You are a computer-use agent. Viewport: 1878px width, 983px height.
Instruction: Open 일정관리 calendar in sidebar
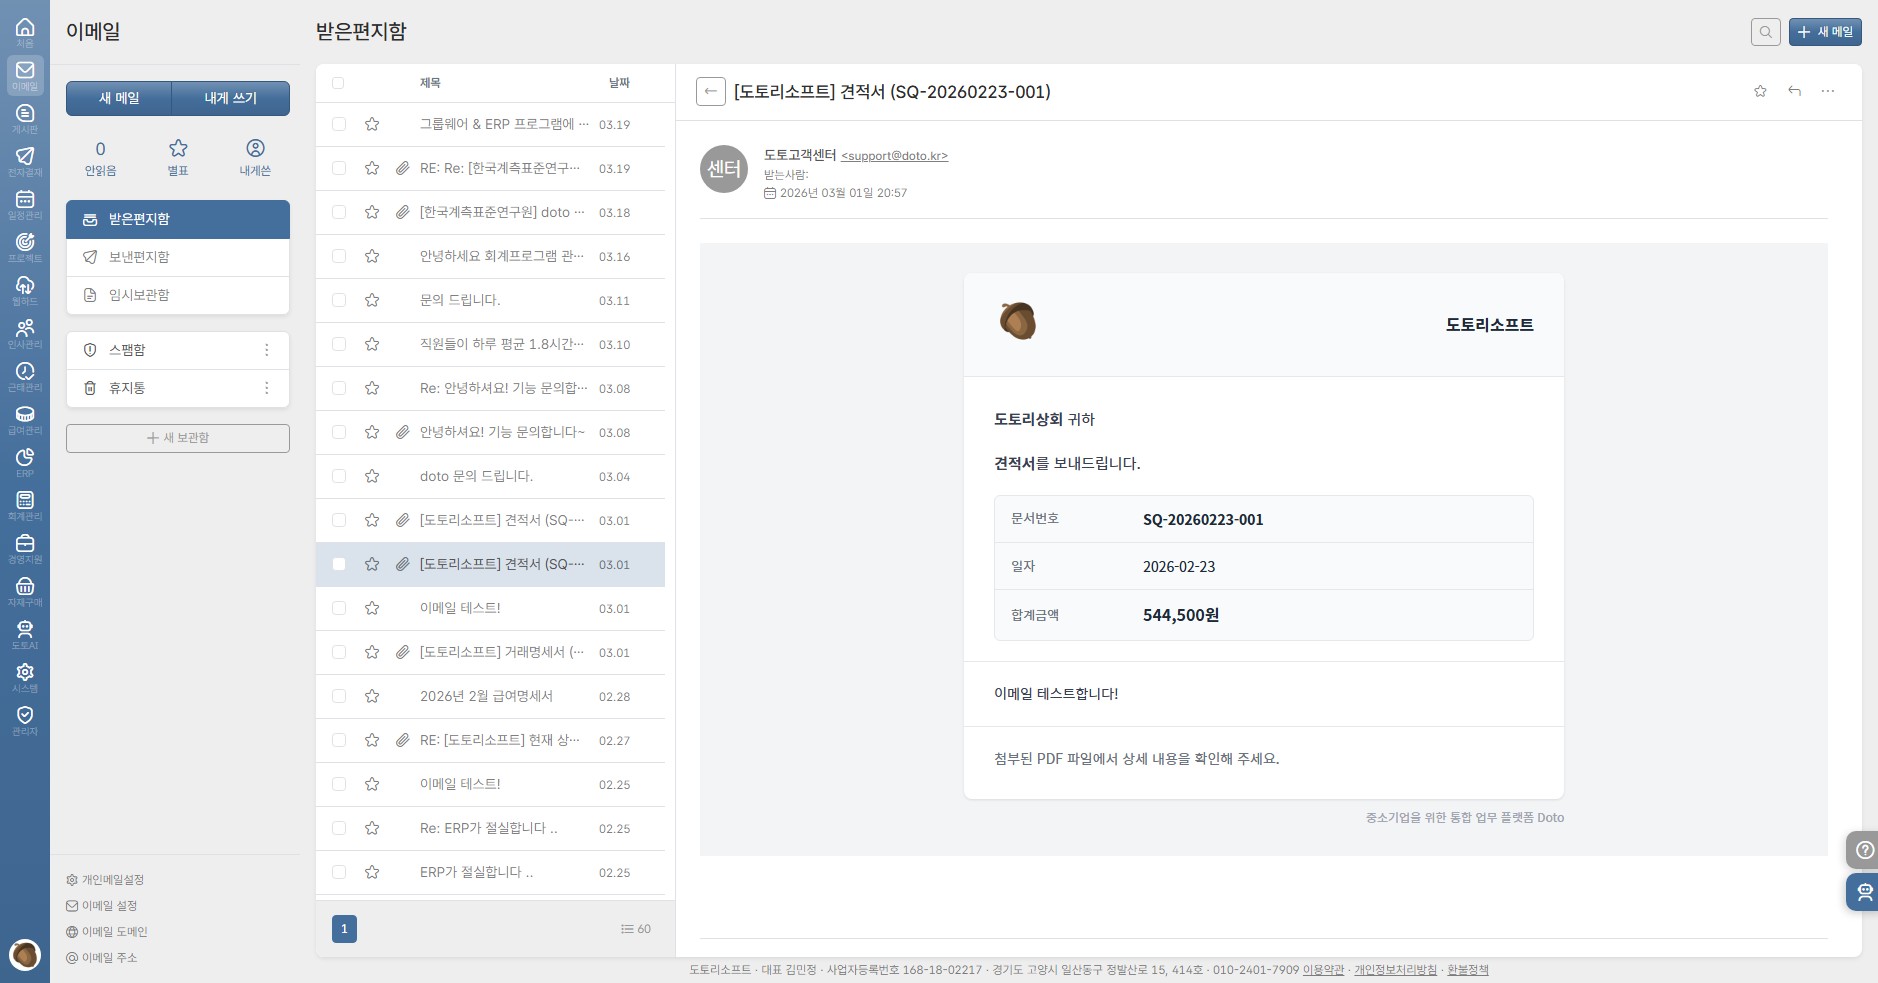[x=25, y=201]
